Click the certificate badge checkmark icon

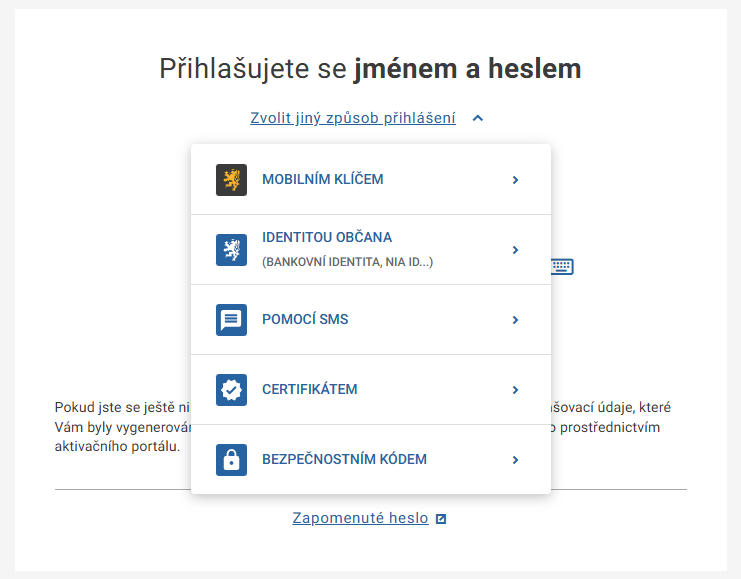pyautogui.click(x=231, y=390)
